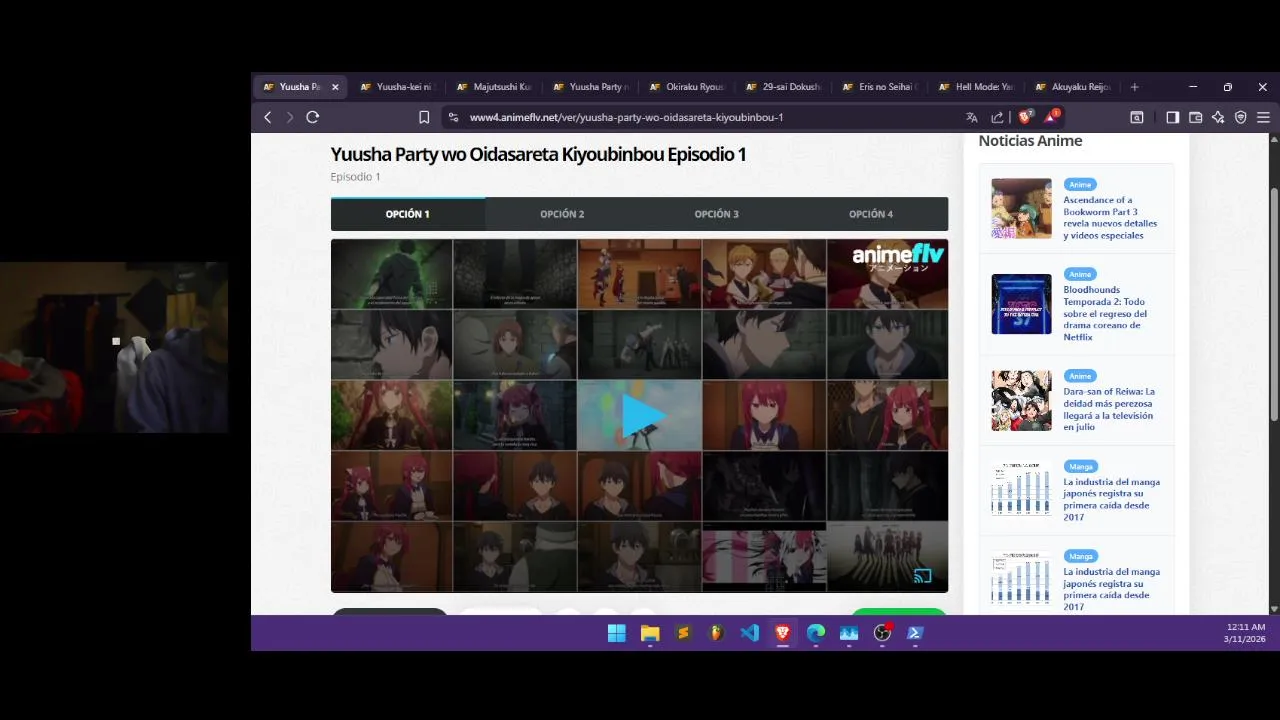Cast video using the Chromecast icon

[922, 575]
